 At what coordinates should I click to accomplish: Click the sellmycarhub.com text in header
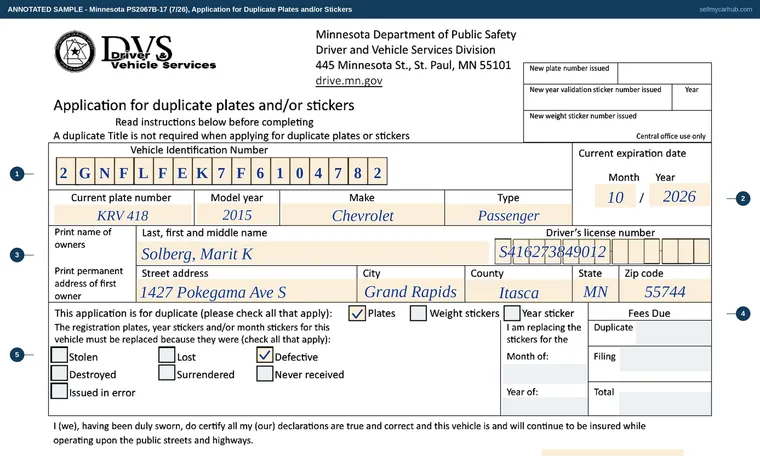[x=725, y=9]
